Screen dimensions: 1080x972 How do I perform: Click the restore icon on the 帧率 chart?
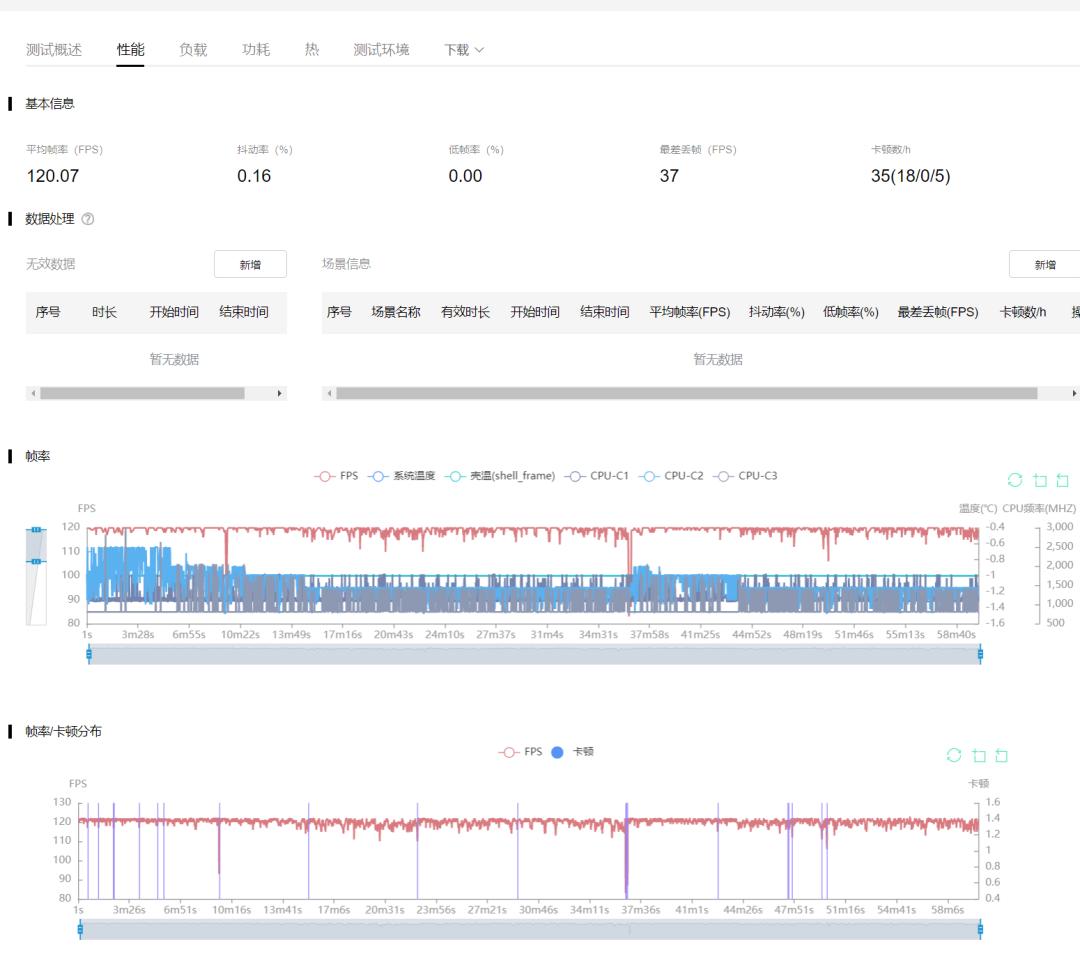click(1015, 480)
